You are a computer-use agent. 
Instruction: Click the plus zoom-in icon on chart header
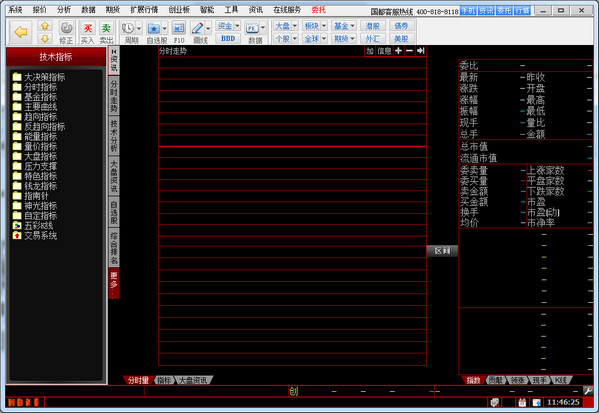pyautogui.click(x=398, y=51)
